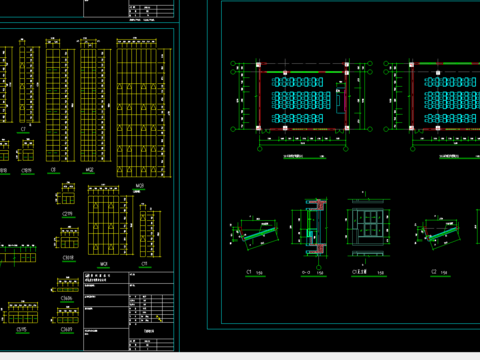Pick the C7 window label

tap(23, 129)
